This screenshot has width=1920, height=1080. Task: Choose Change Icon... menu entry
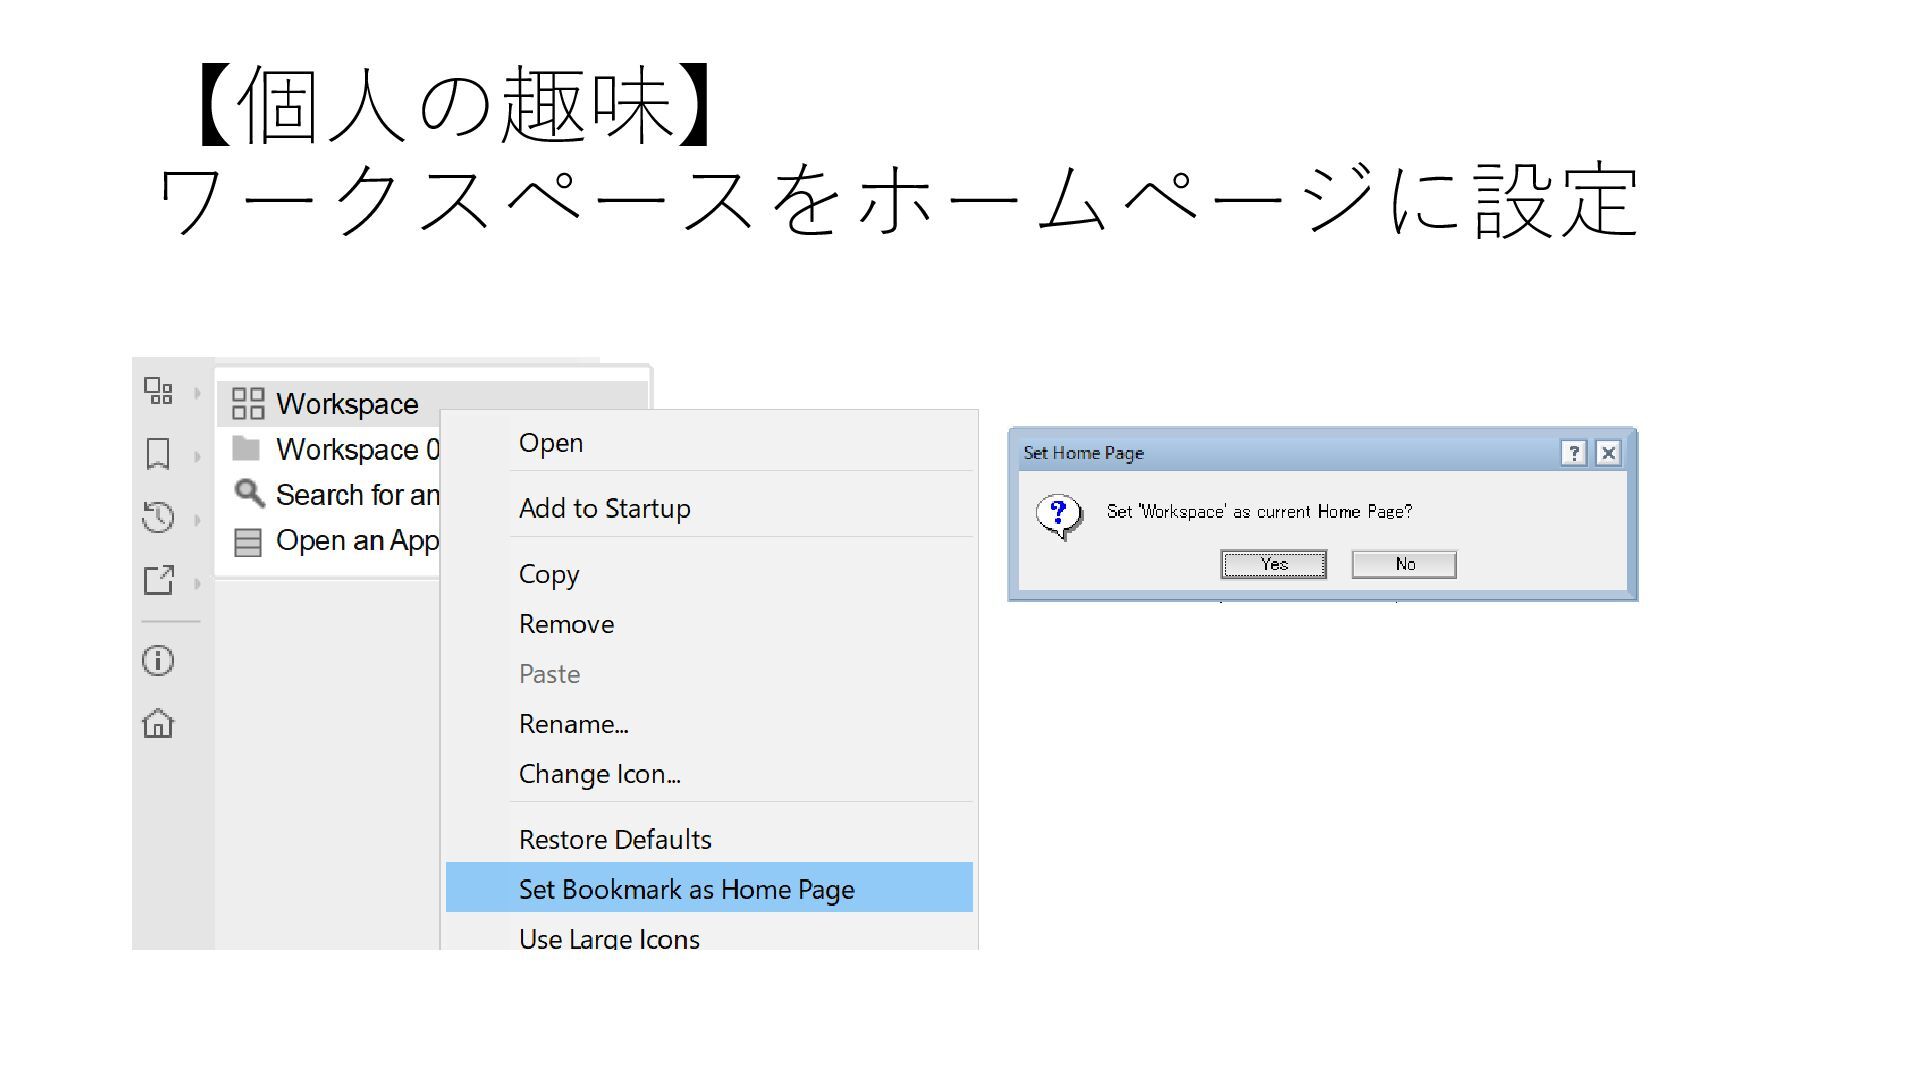point(599,774)
